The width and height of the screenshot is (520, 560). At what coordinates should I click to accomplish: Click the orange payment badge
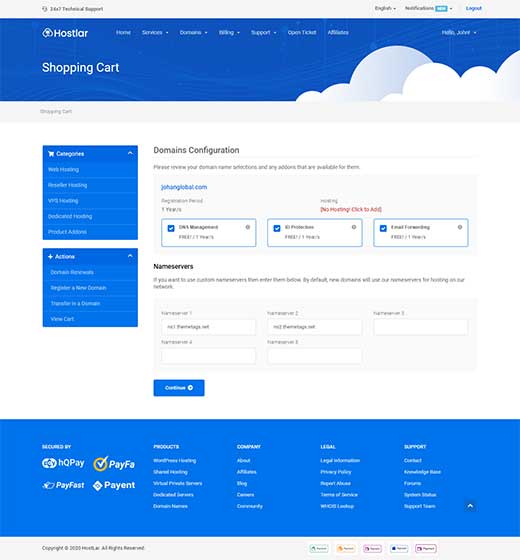346,548
